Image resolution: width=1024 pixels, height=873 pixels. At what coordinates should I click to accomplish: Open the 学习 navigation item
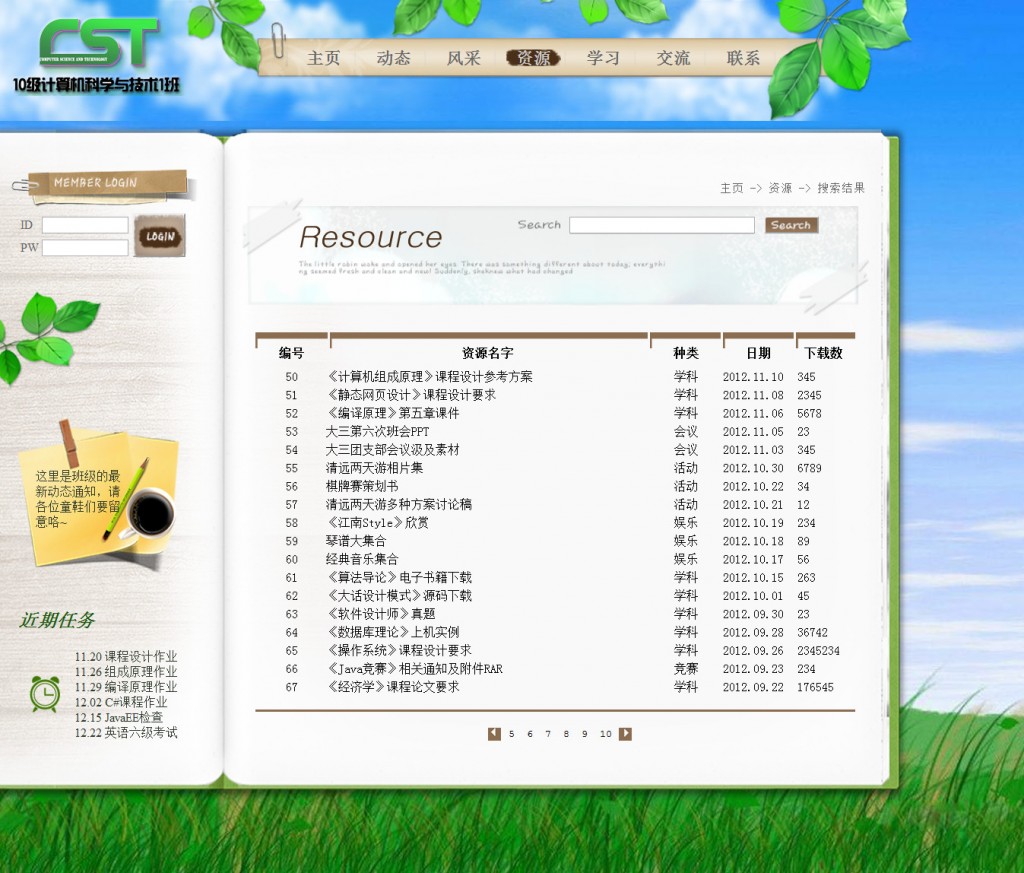[x=603, y=58]
